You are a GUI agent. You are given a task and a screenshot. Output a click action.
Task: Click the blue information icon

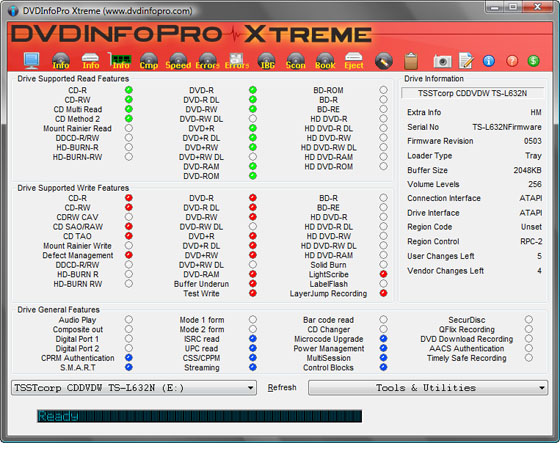tap(489, 61)
